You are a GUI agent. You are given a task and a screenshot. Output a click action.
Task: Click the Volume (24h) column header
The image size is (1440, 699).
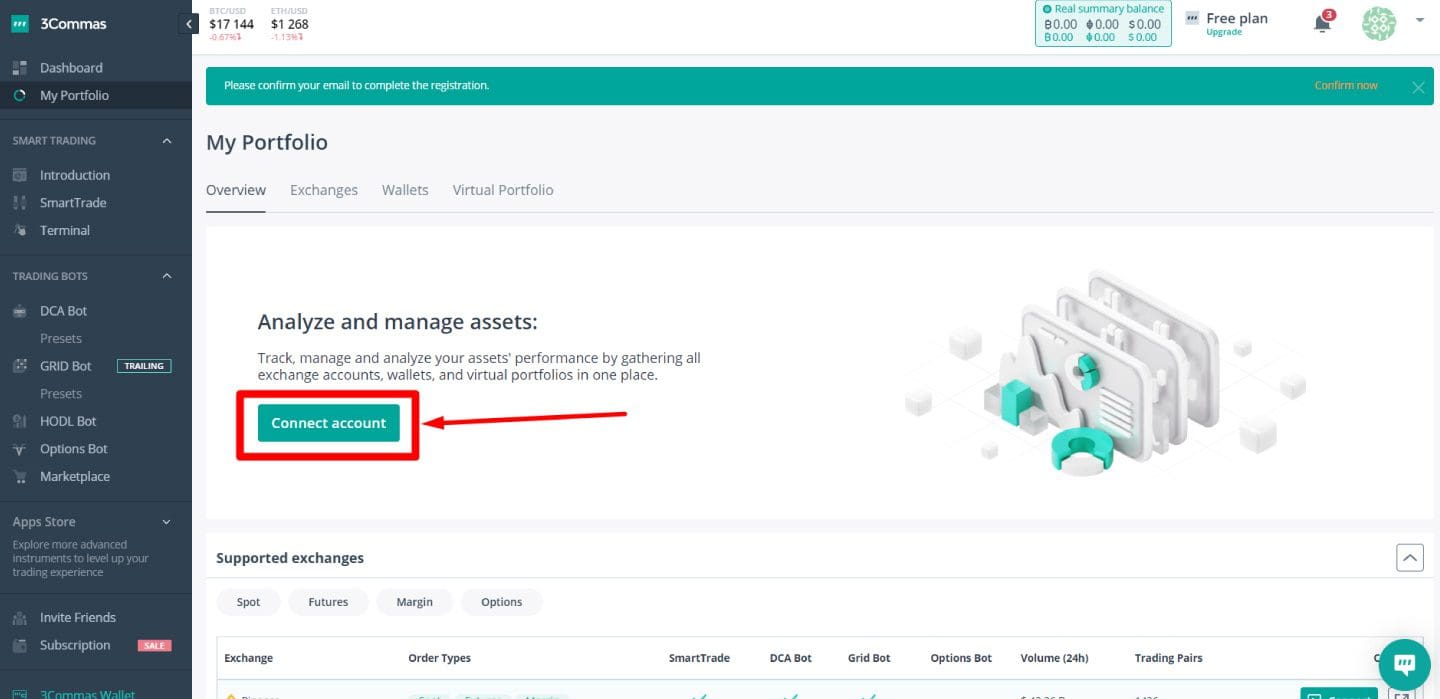tap(1054, 658)
